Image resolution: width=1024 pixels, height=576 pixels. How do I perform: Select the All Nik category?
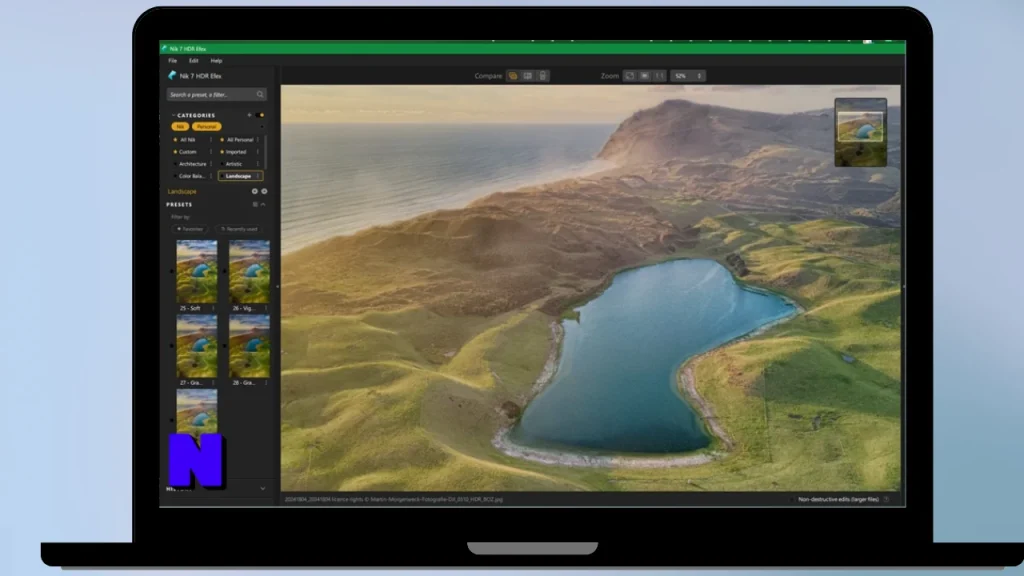[187, 140]
